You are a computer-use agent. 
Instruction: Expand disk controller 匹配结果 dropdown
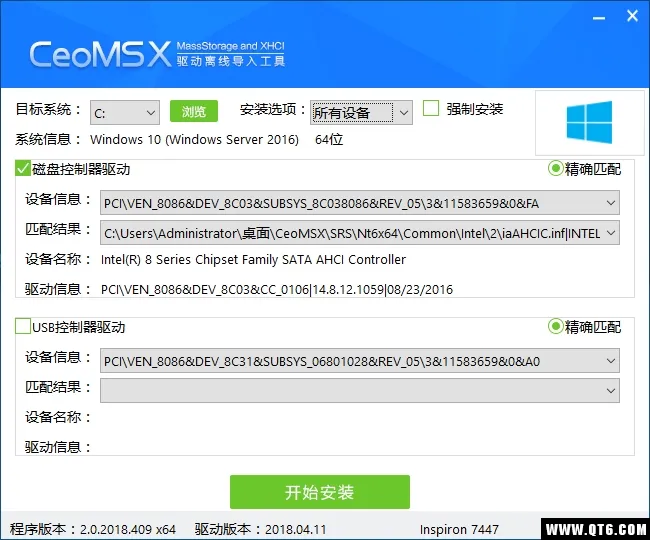[360, 233]
